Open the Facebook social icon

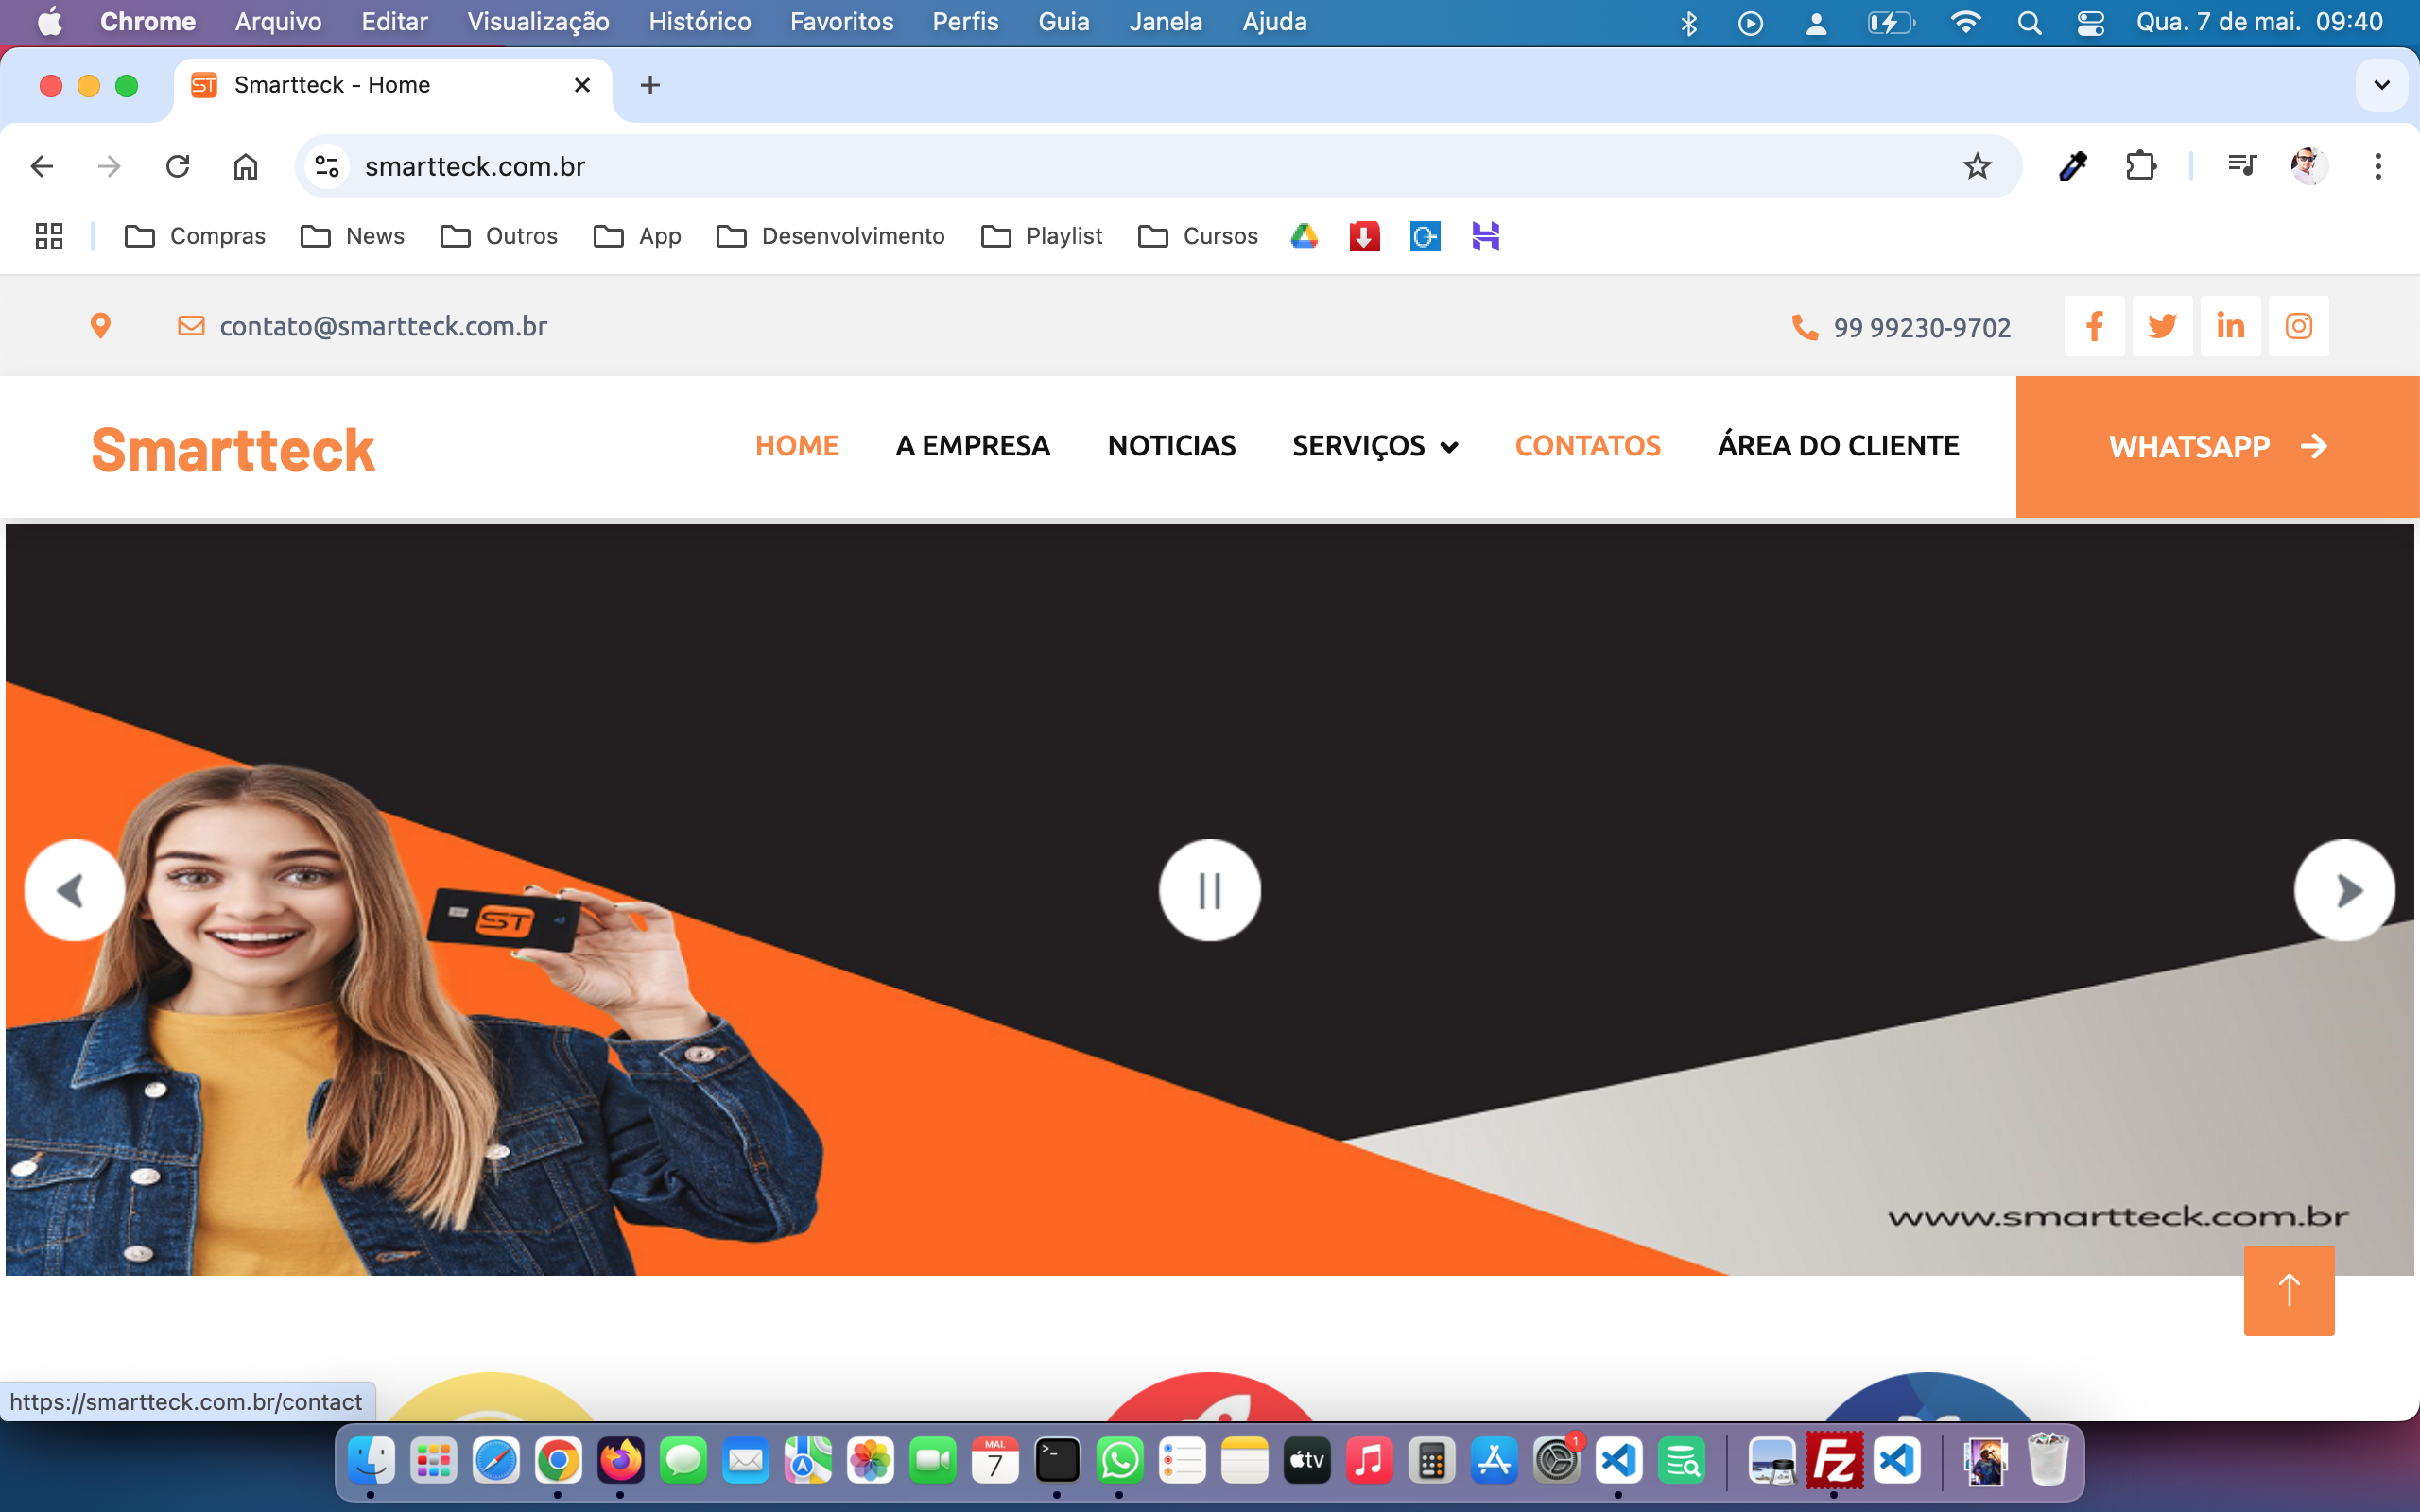(x=2094, y=326)
